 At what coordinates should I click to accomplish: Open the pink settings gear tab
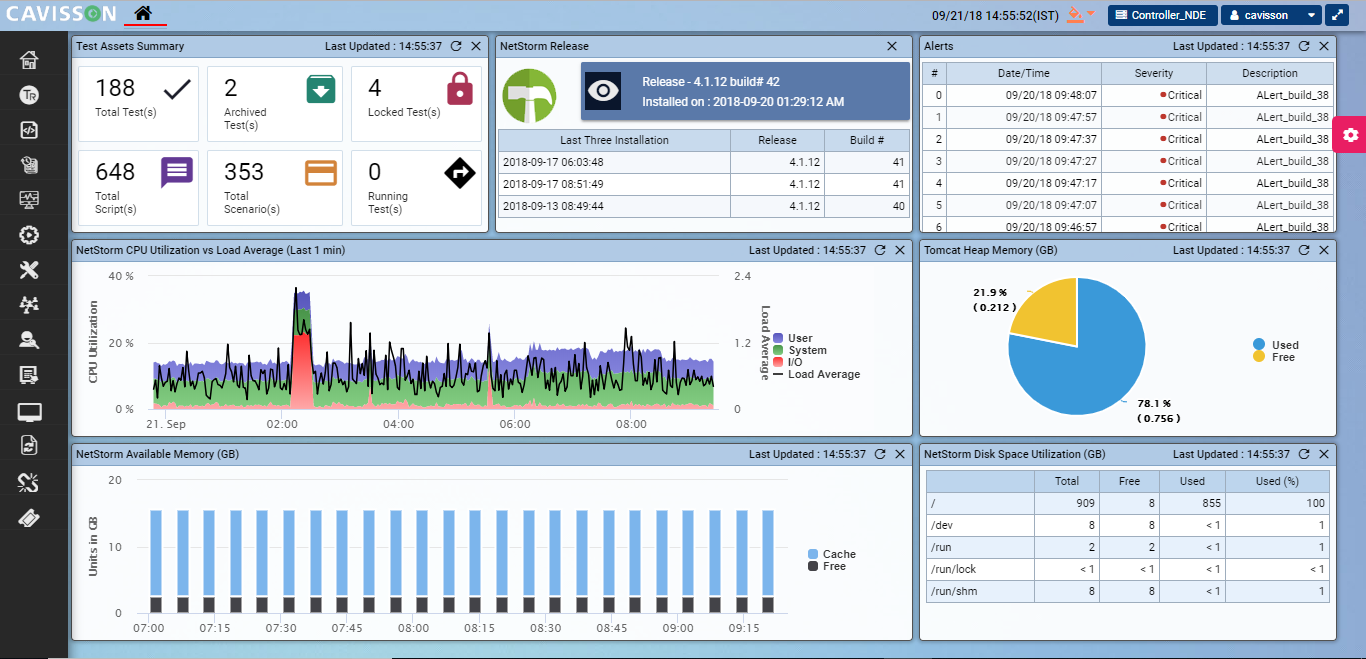pyautogui.click(x=1350, y=134)
